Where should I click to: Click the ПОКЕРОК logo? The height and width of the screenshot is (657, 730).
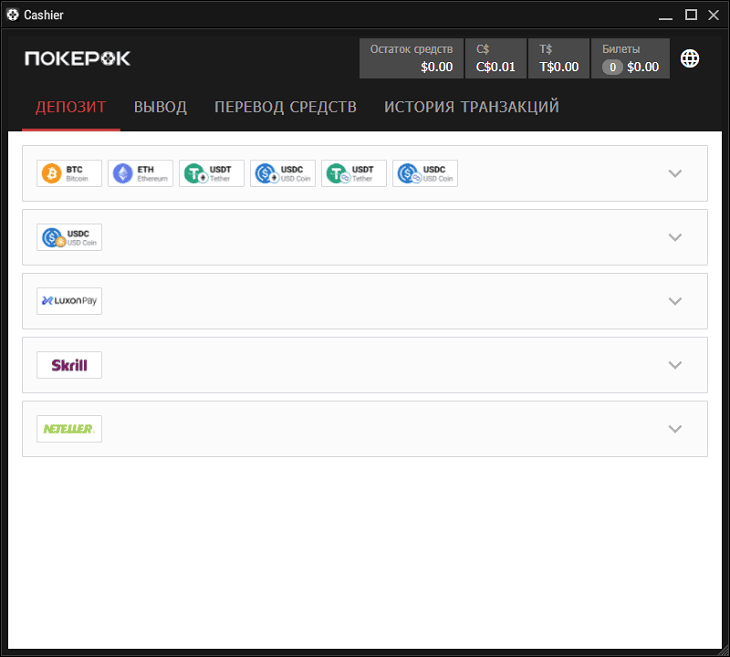click(x=78, y=59)
